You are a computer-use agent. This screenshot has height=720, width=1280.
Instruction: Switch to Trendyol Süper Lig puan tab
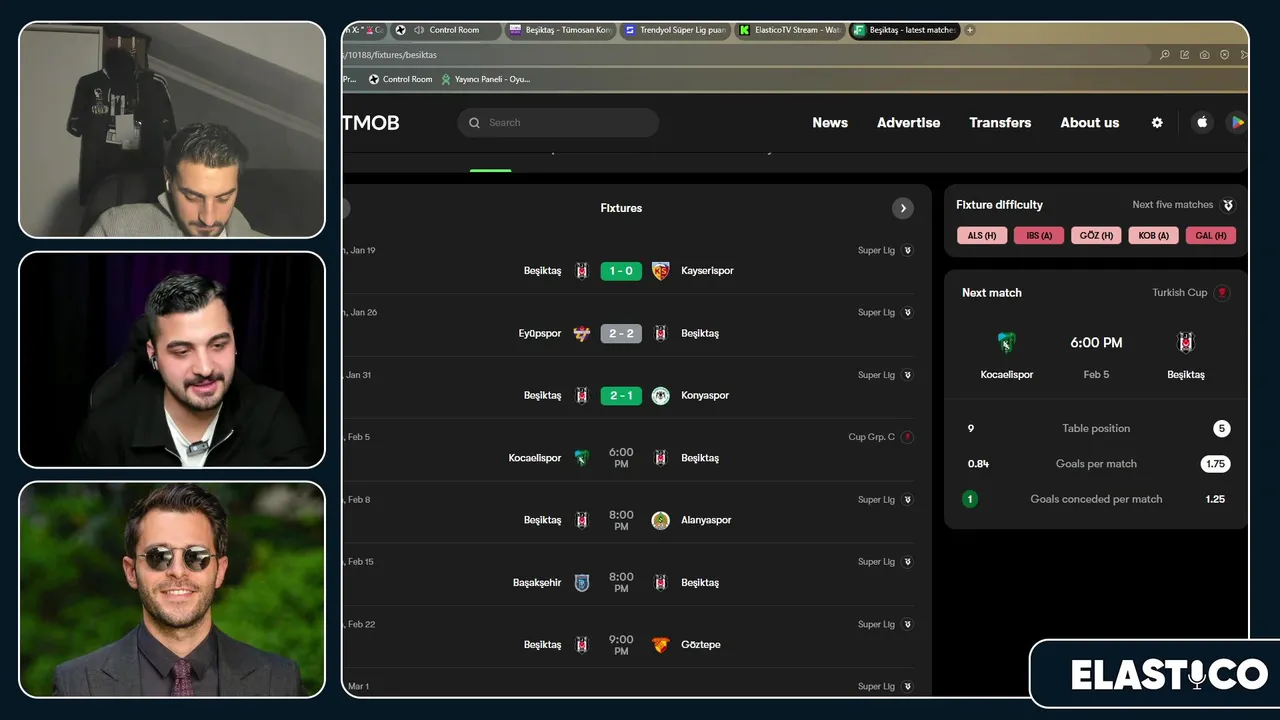pos(675,30)
